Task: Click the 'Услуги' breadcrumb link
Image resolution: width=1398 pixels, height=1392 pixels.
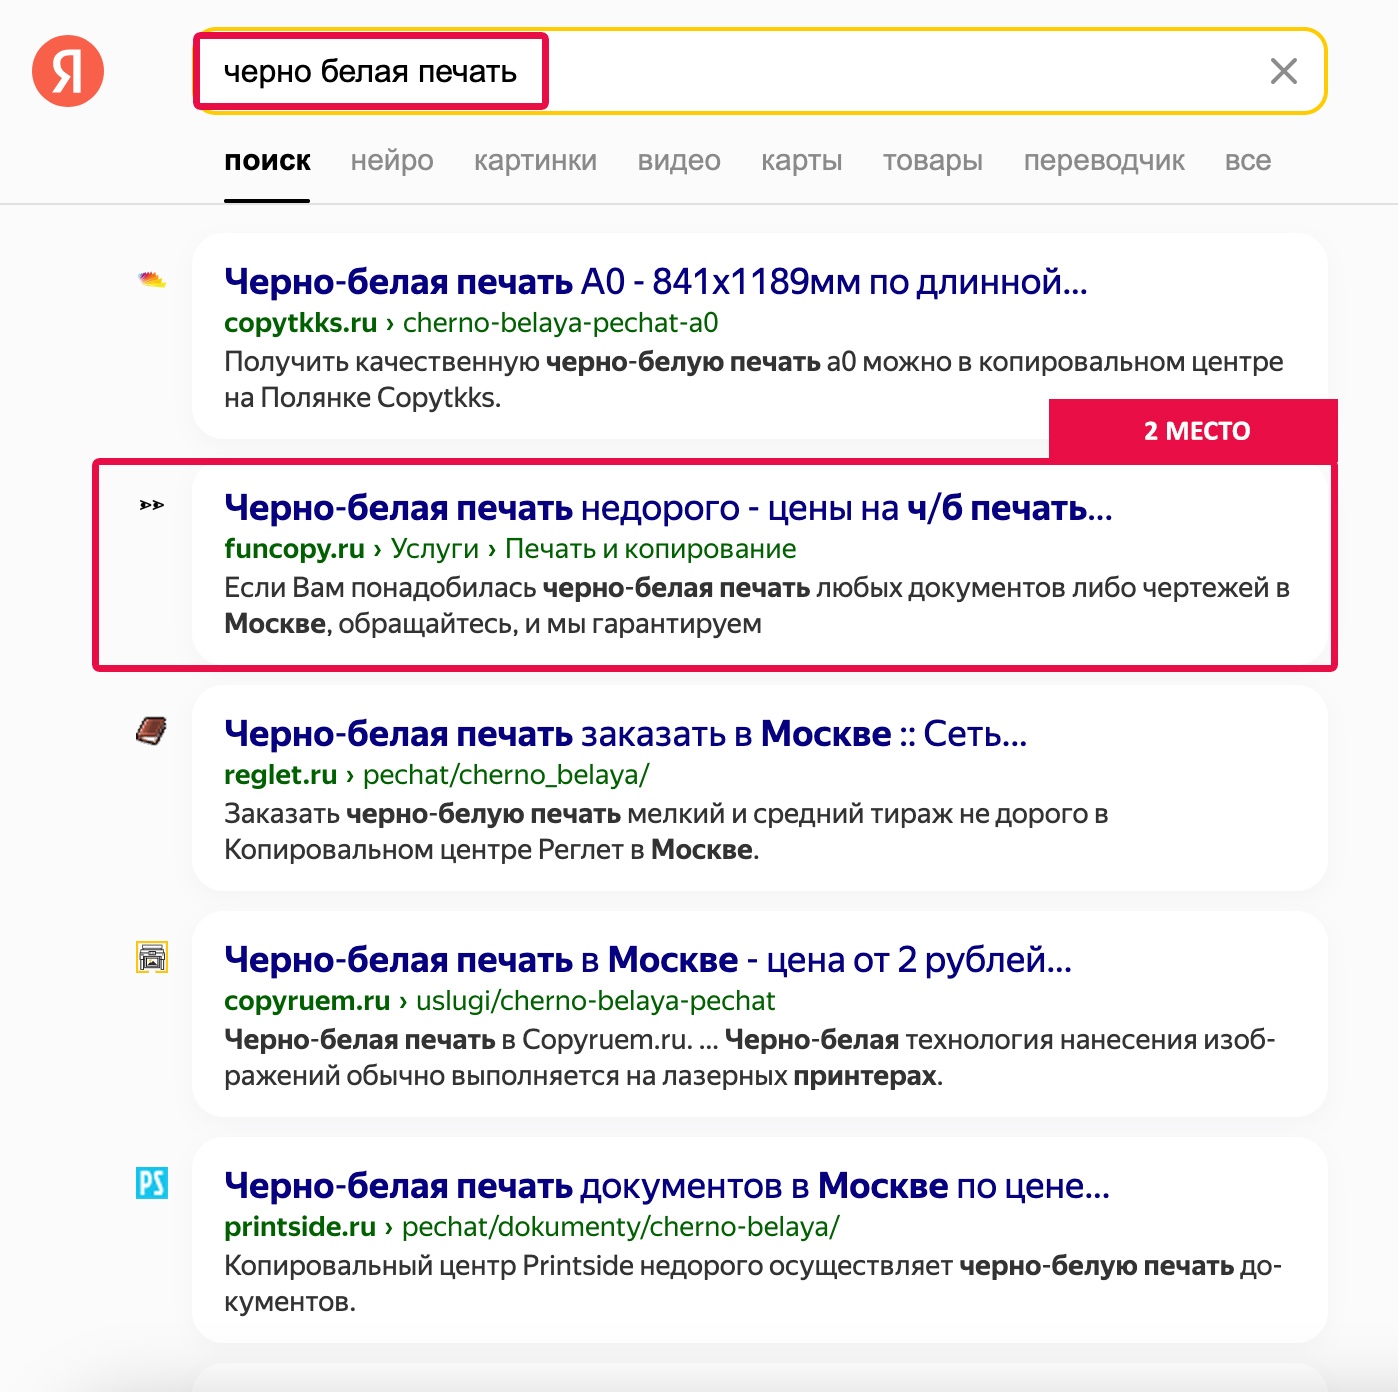Action: [x=435, y=549]
